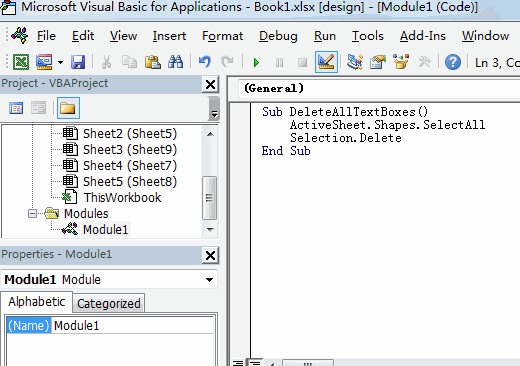Viewport: 520px width, 366px height.
Task: Select Module1 in the project tree
Action: 105,230
